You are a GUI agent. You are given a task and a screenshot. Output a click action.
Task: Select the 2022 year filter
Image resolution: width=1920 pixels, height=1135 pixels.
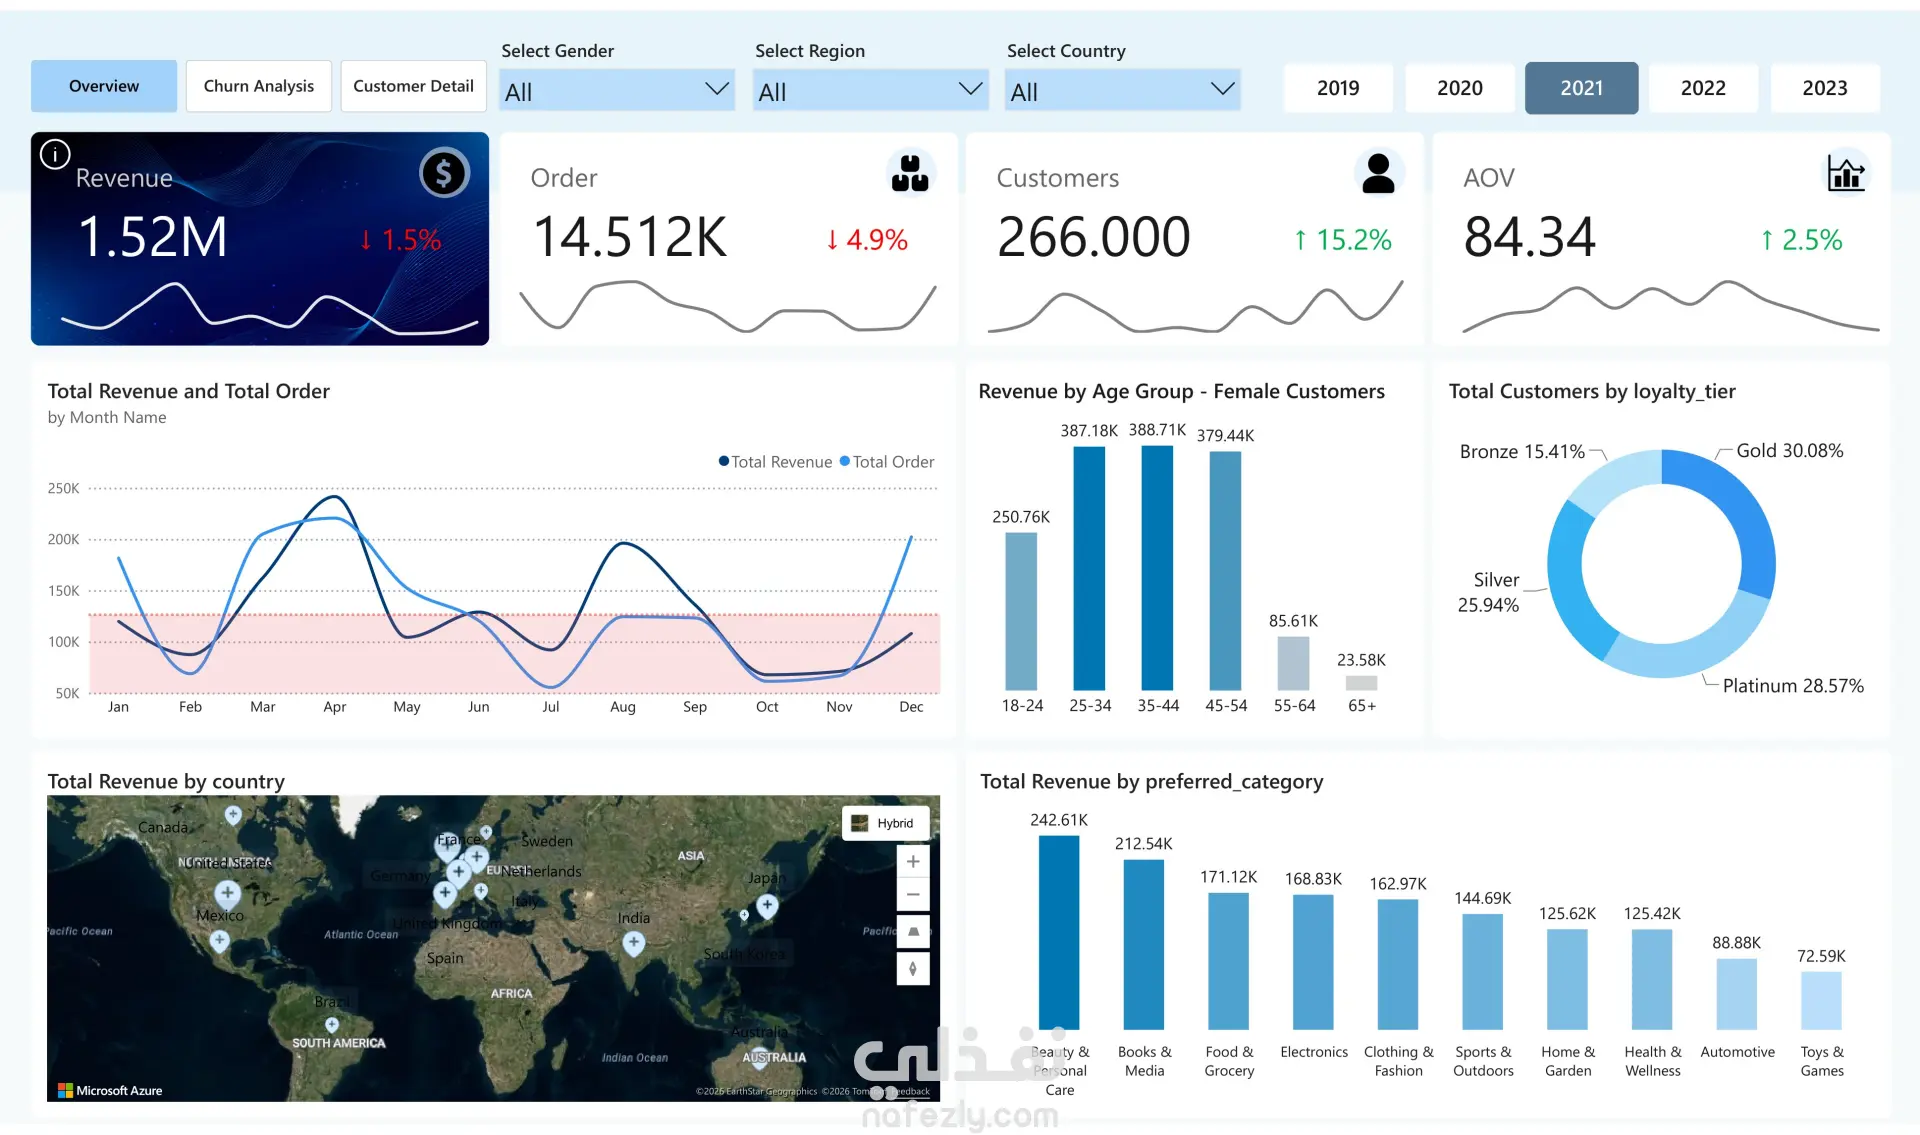(x=1703, y=88)
